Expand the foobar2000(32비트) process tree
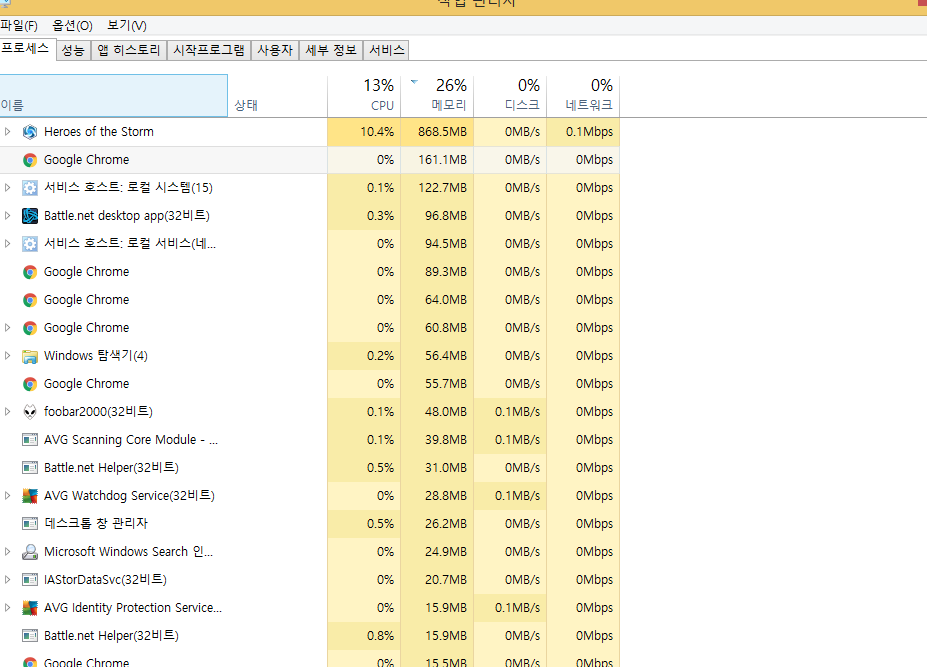 pyautogui.click(x=8, y=412)
